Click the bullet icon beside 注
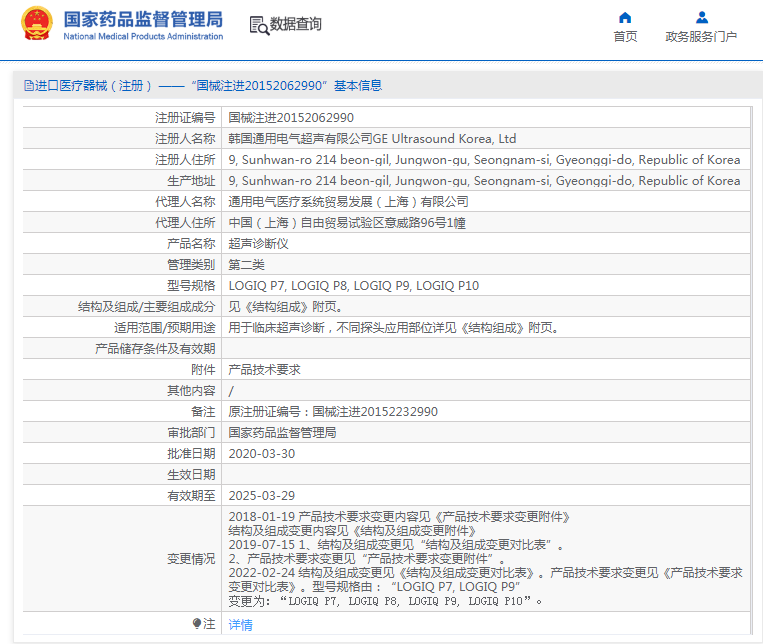Screen dimensions: 763x644 (197, 624)
